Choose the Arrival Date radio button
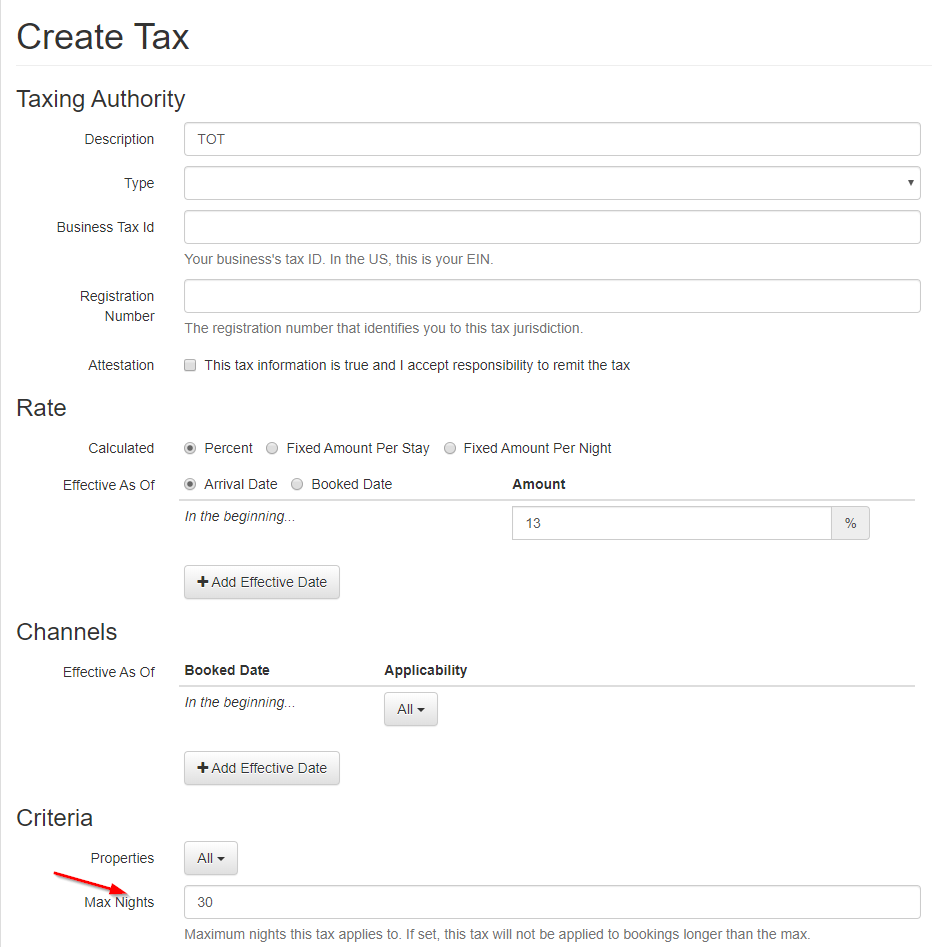The width and height of the screenshot is (932, 947). [190, 484]
